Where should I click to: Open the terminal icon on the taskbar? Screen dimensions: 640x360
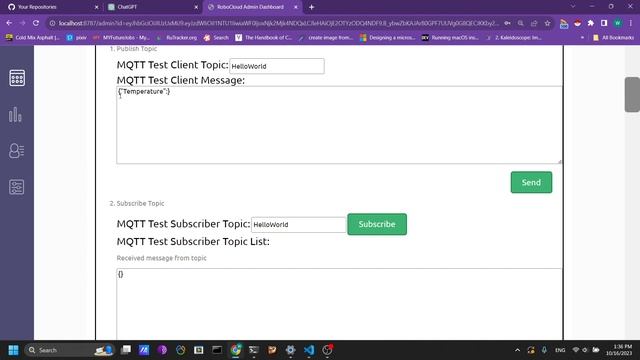coord(254,350)
